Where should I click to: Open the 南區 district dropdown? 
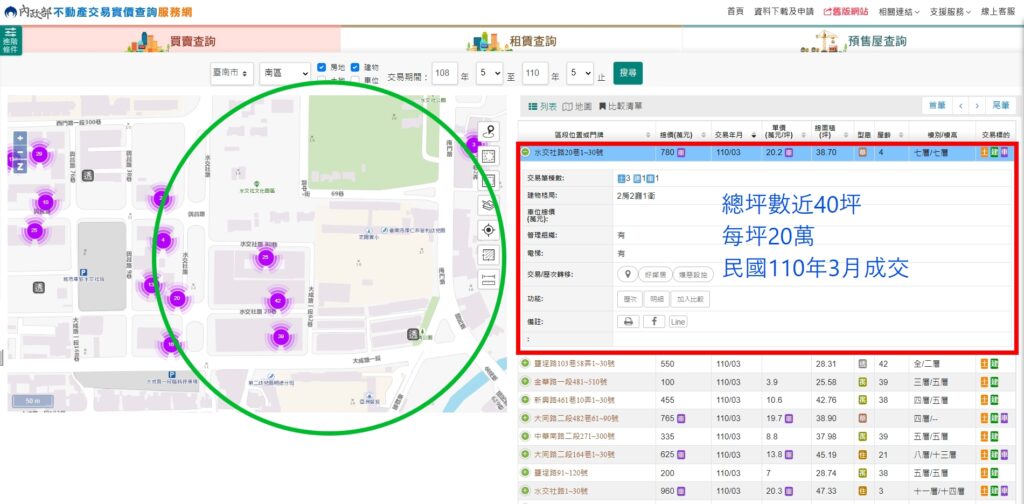(x=284, y=74)
